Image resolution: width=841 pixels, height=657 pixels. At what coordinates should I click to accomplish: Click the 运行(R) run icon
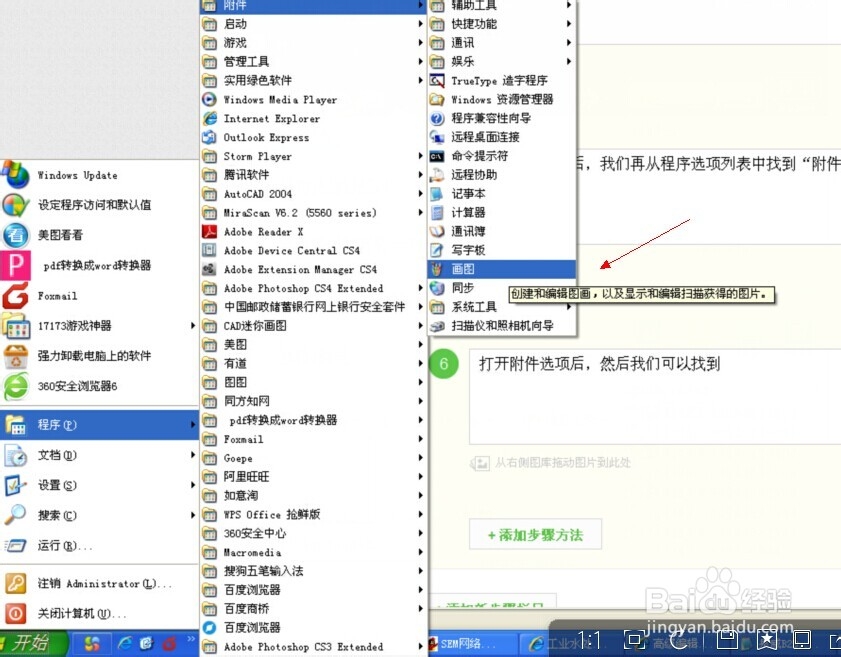click(16, 546)
